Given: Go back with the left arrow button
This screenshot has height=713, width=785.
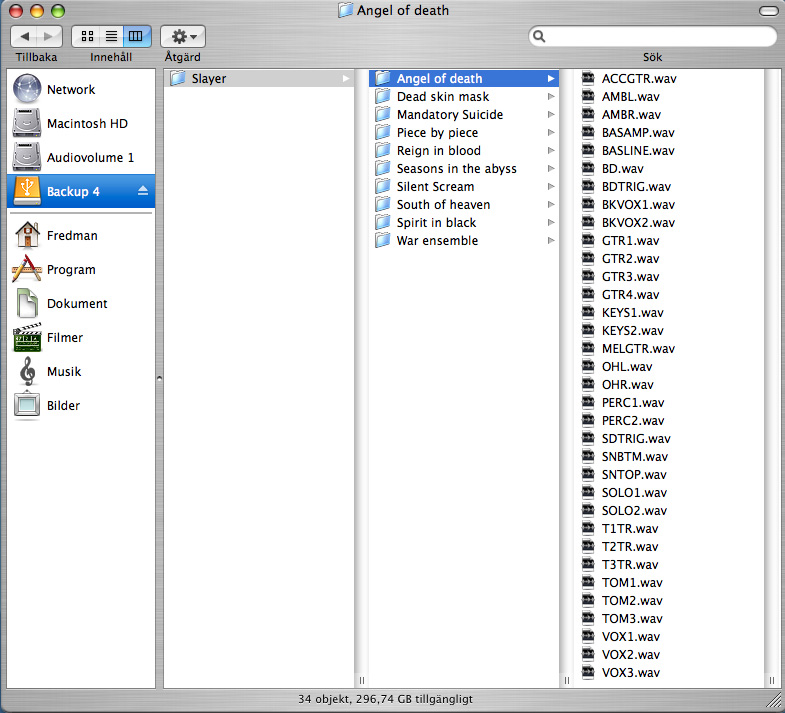Looking at the screenshot, I should [25, 36].
